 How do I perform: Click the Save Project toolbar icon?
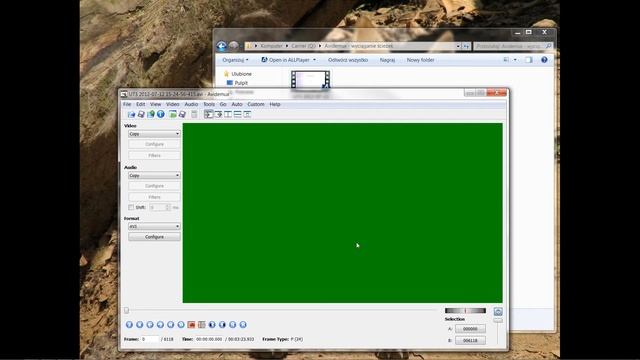tap(182, 114)
